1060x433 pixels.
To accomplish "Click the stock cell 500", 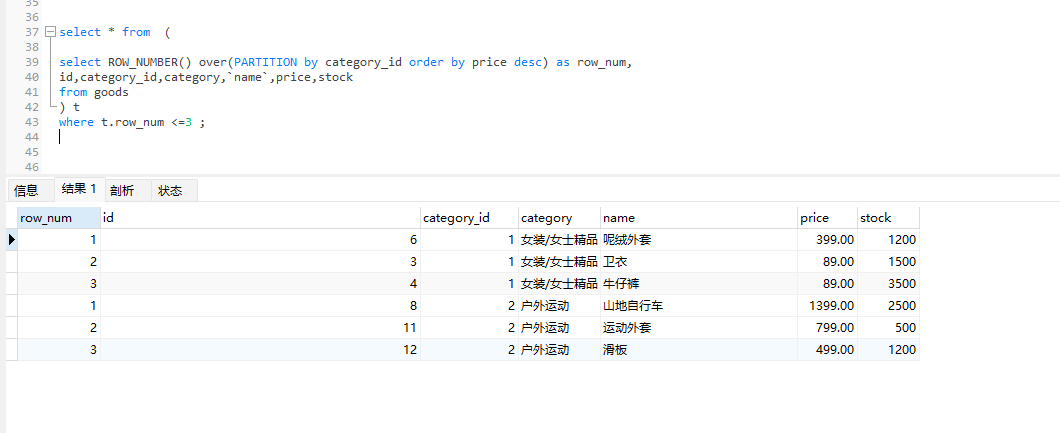I will 888,328.
